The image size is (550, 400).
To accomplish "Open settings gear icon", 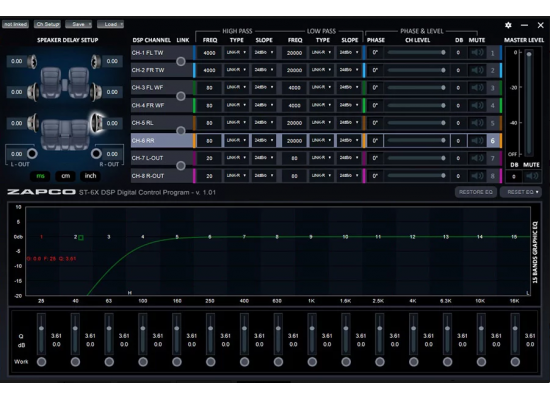I will click(508, 25).
